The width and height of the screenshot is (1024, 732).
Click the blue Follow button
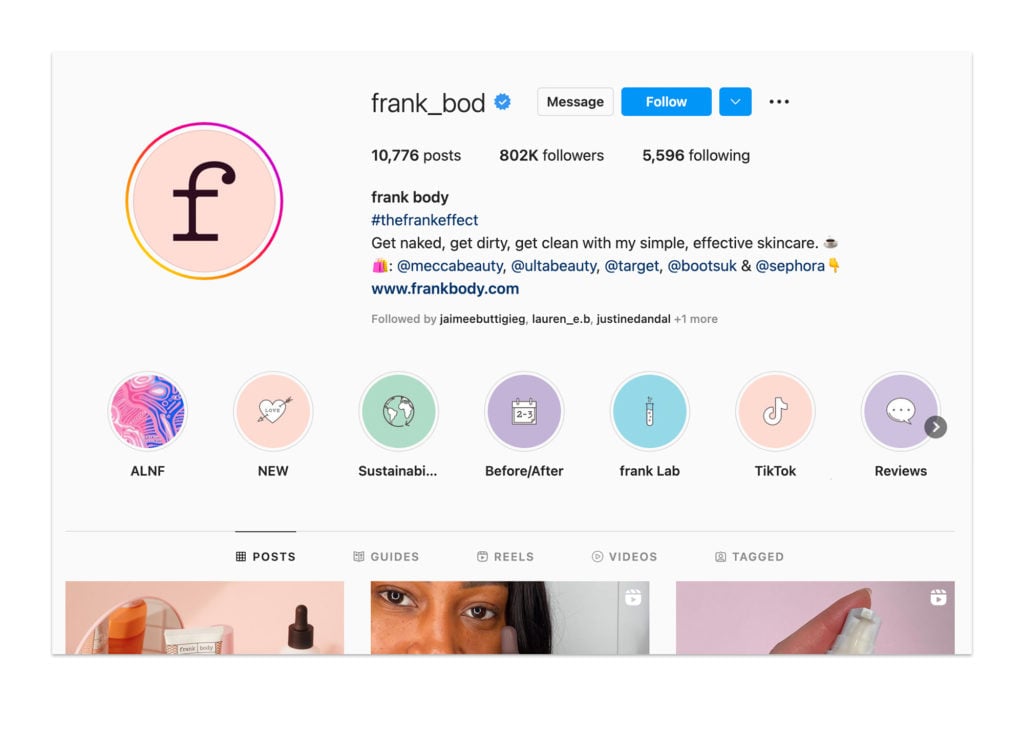click(666, 102)
